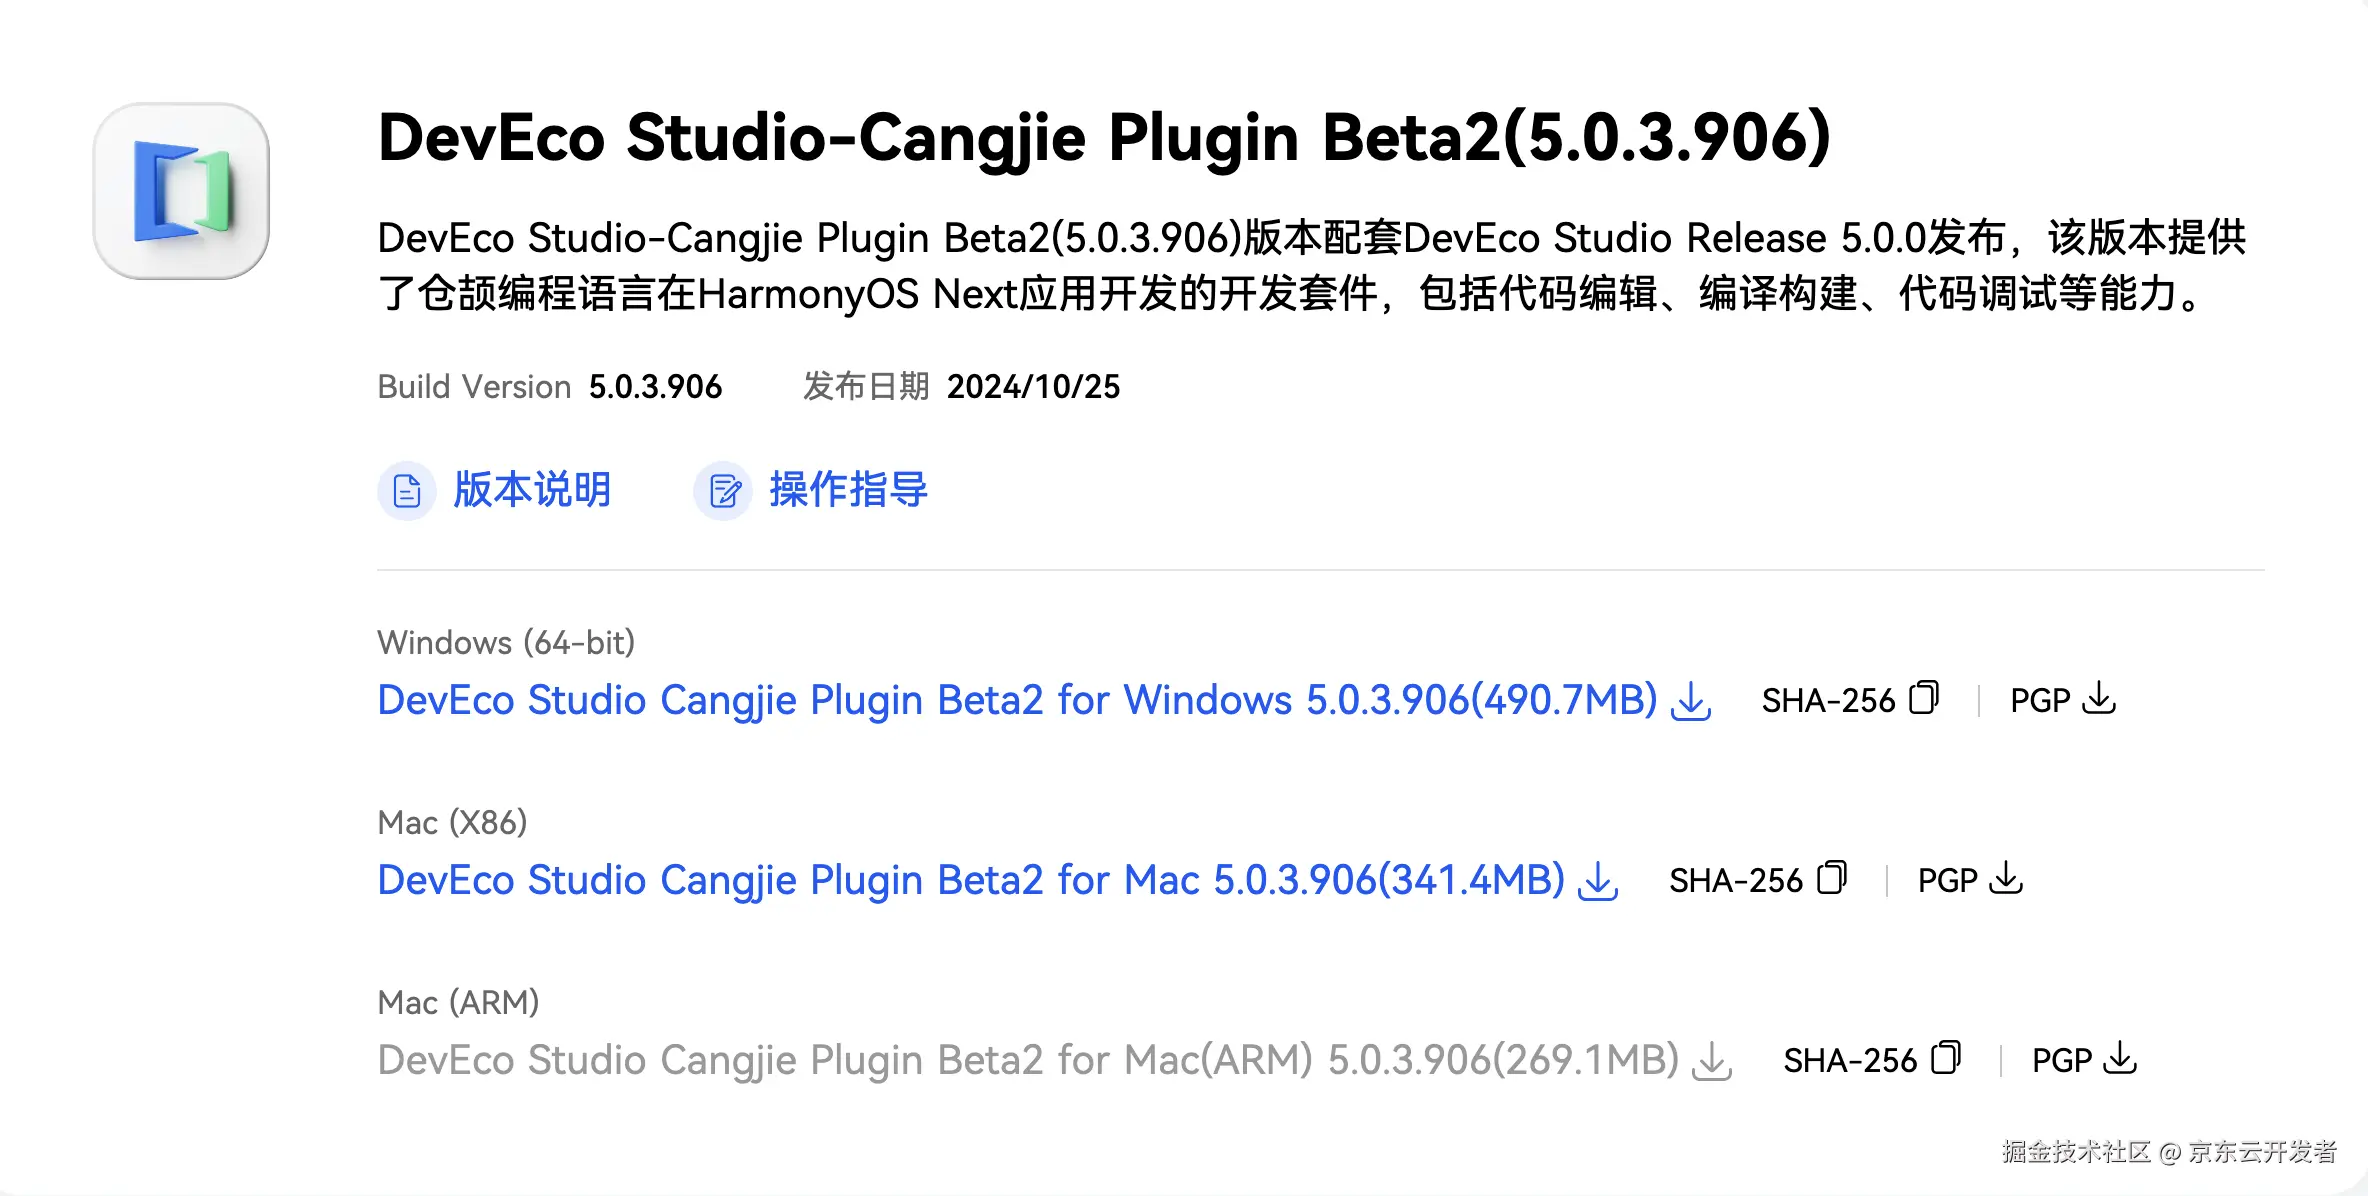Image resolution: width=2368 pixels, height=1196 pixels.
Task: Open the 版本说明 release notes link
Action: (532, 490)
